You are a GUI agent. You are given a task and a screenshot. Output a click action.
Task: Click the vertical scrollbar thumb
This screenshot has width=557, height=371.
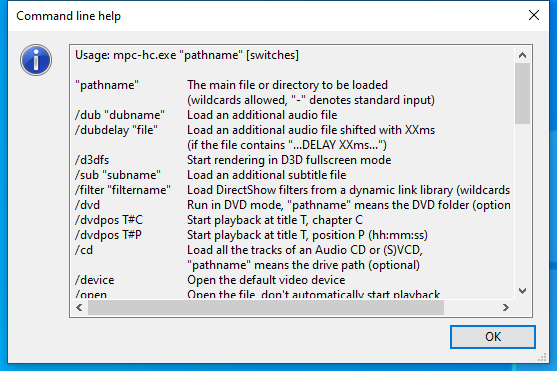[x=522, y=93]
